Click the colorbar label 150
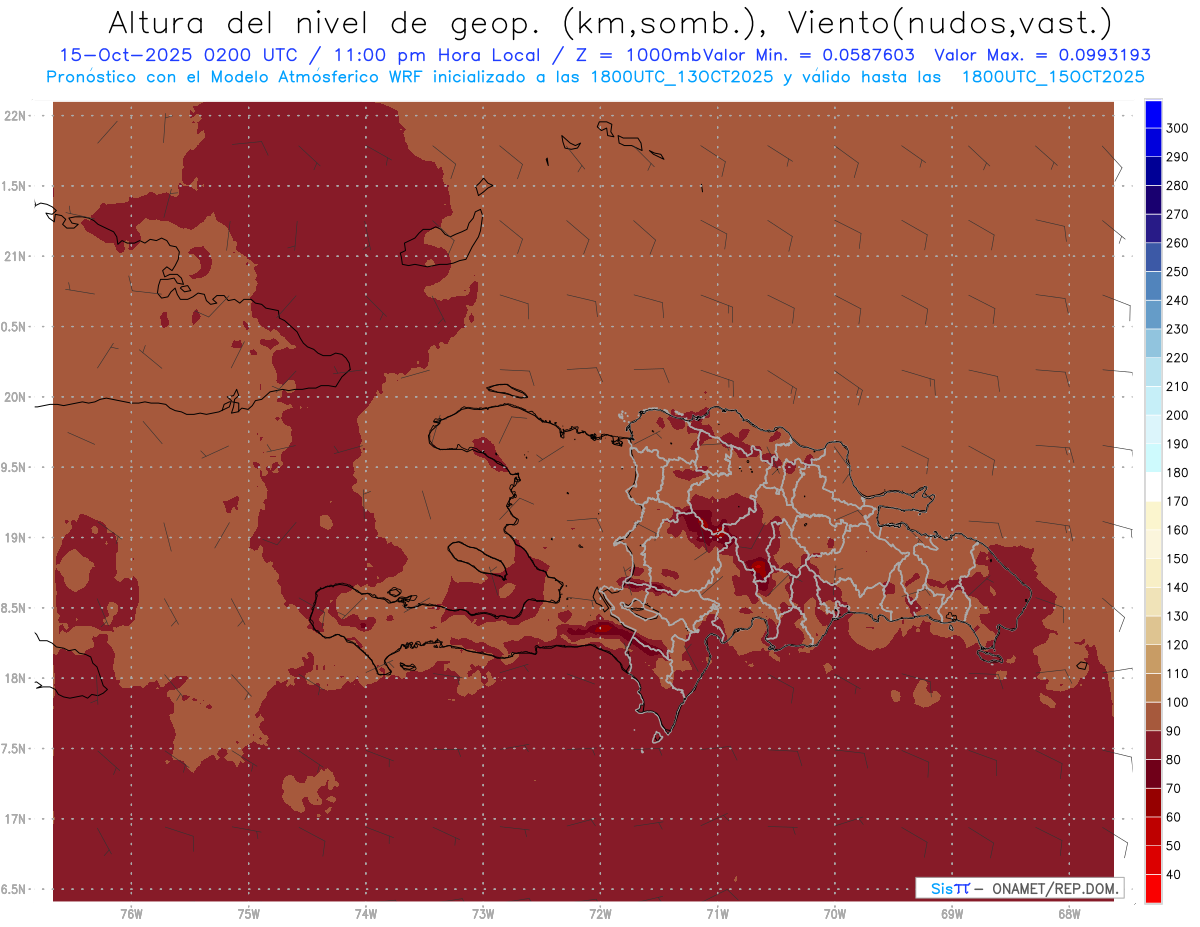Screen dimensions: 1200x927 [x=1176, y=559]
